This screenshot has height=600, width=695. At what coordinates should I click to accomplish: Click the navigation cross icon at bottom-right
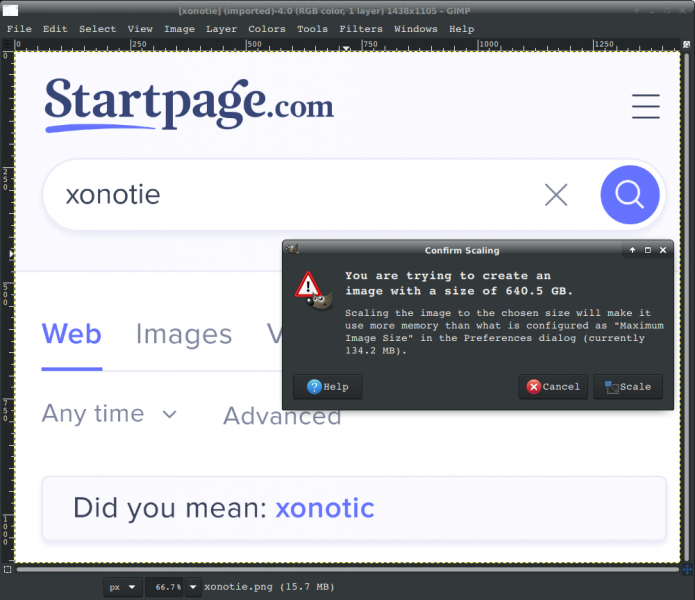pyautogui.click(x=687, y=569)
